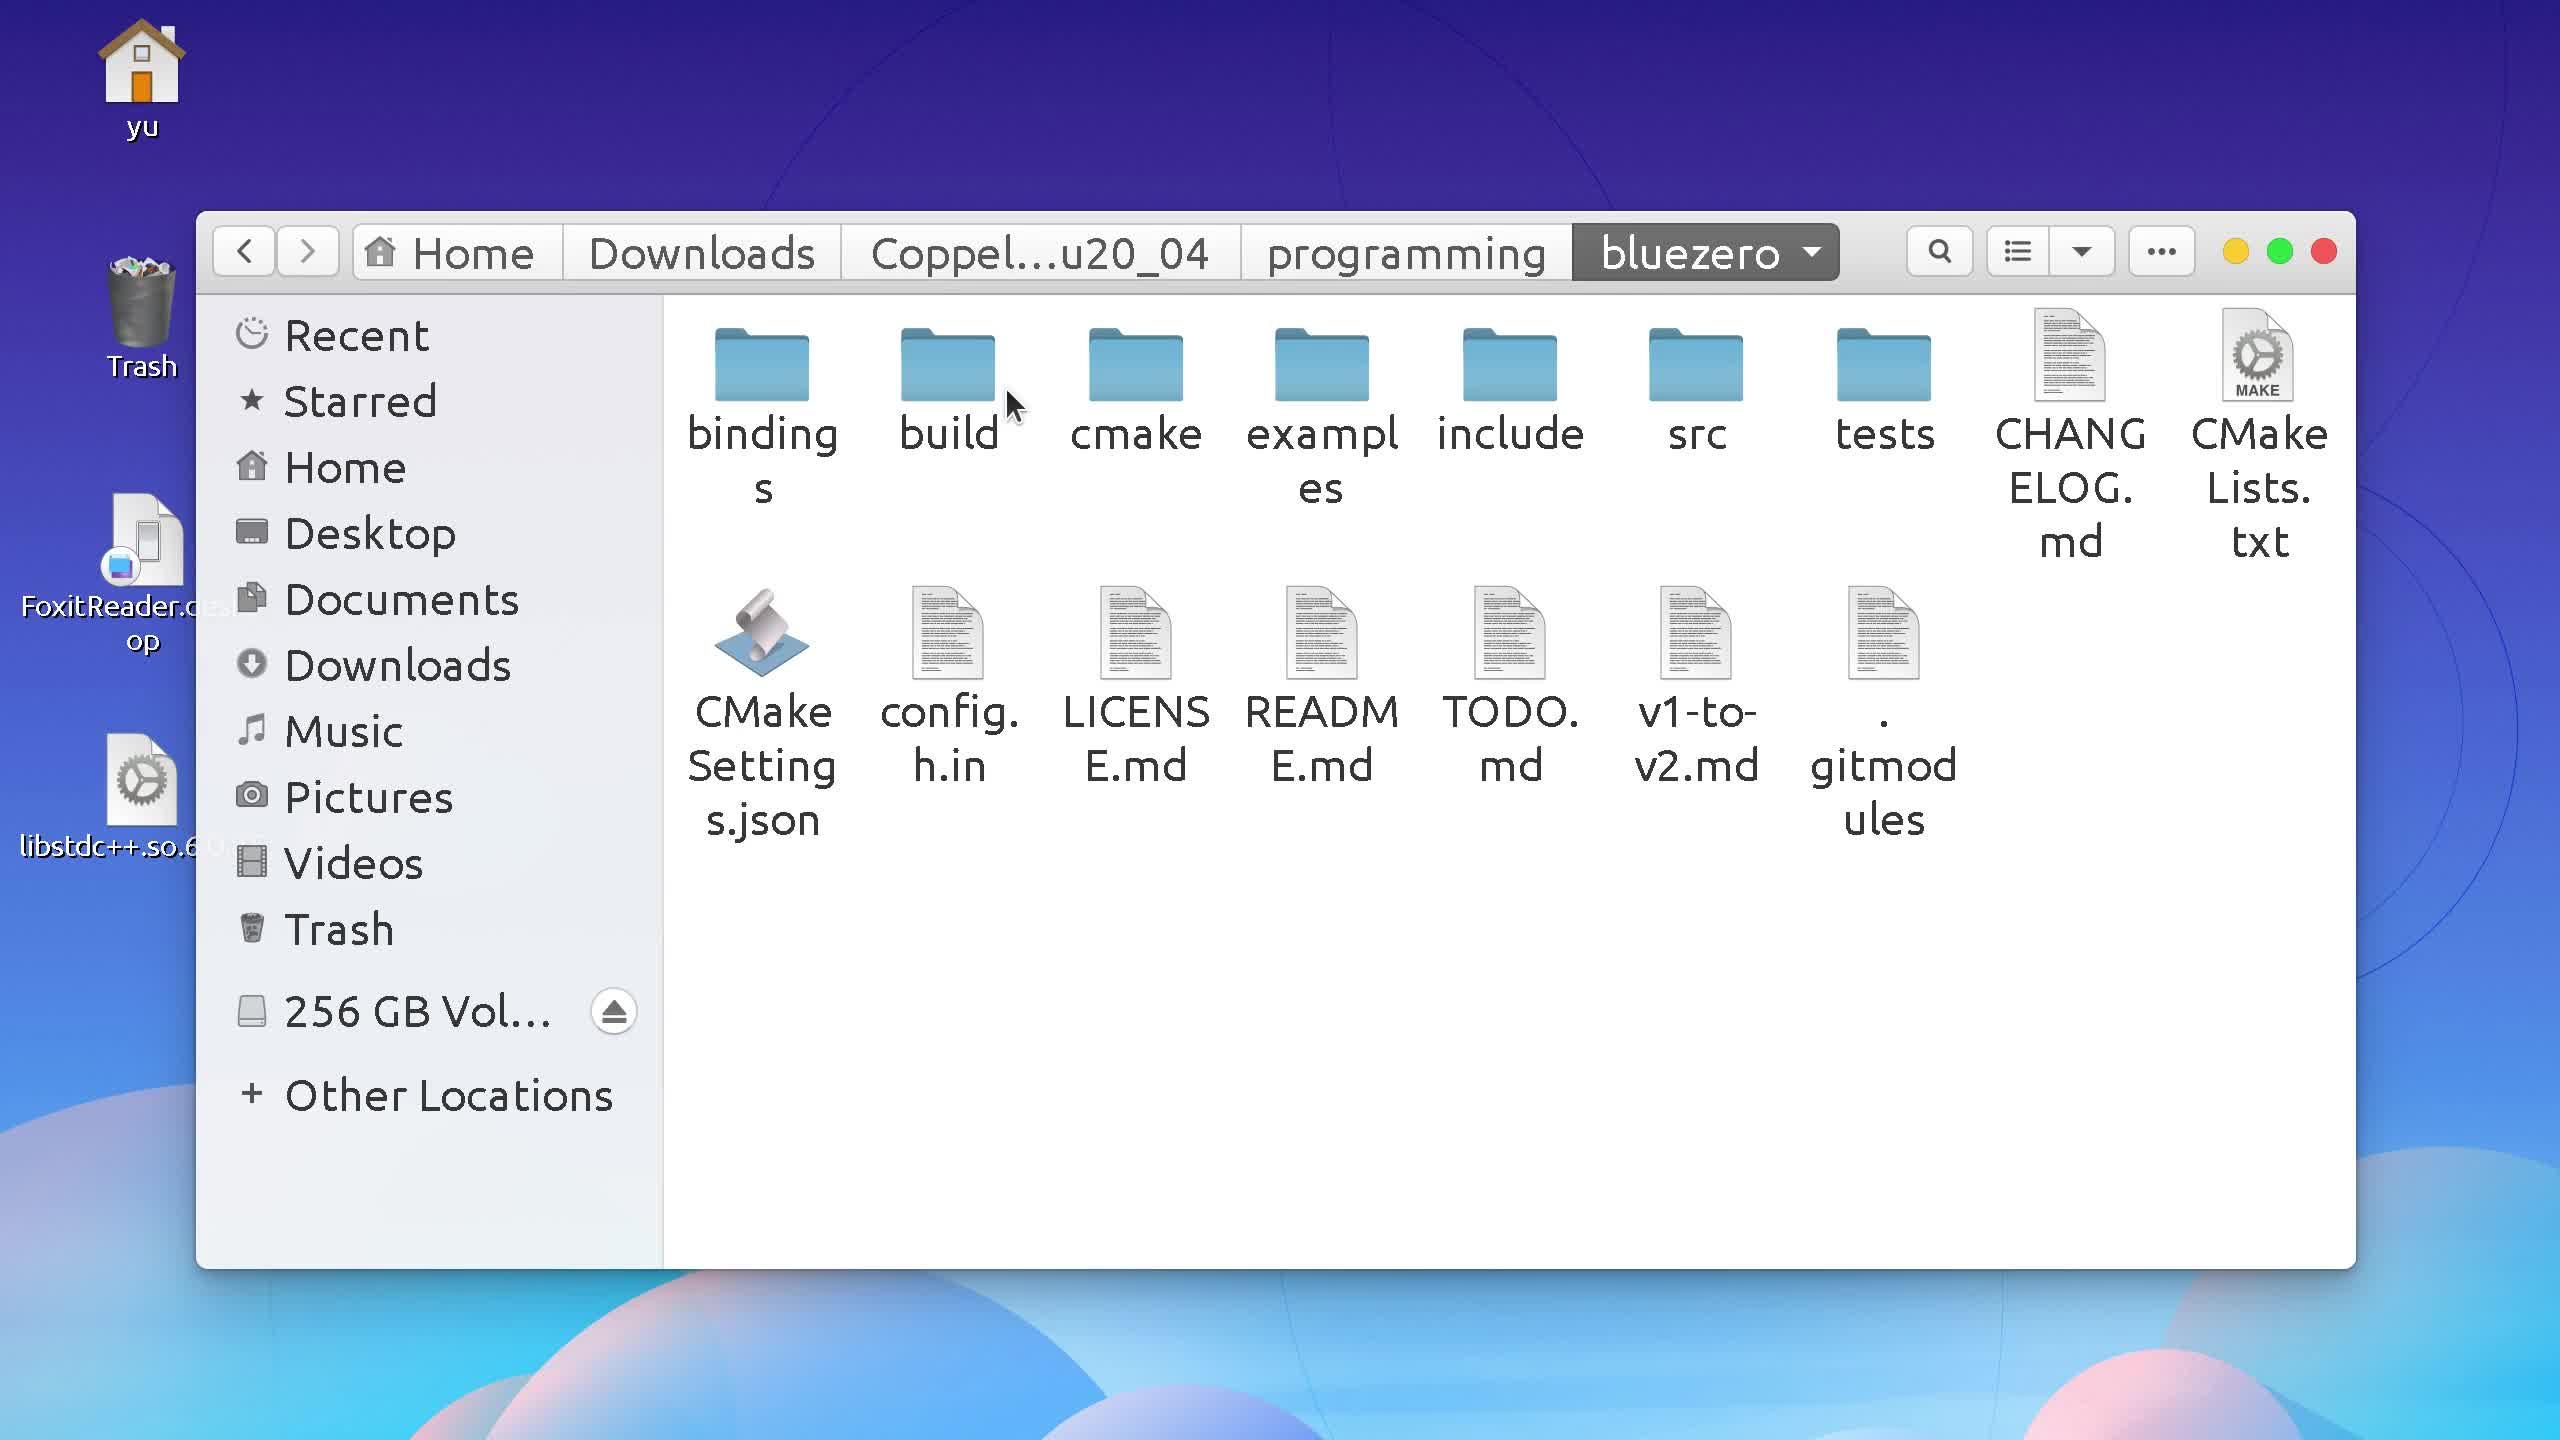
Task: Activate the search icon in the toolbar
Action: click(1938, 251)
